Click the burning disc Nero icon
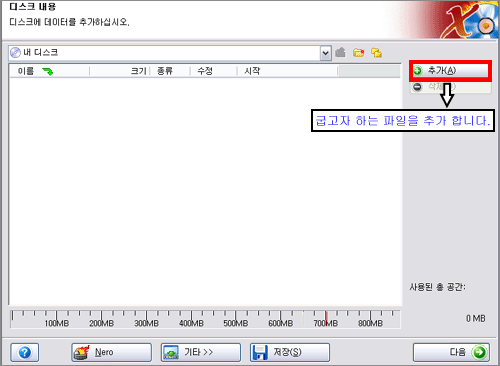The width and height of the screenshot is (500, 366). coord(82,352)
